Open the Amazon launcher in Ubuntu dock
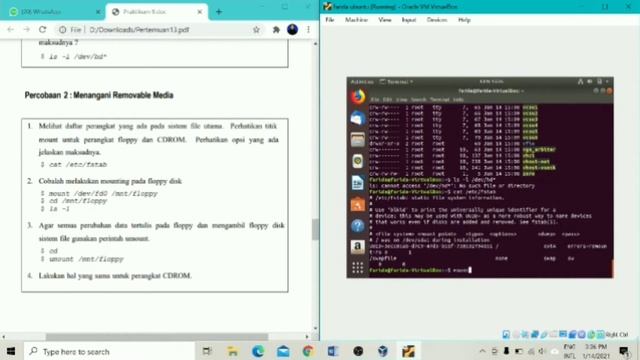 (358, 247)
